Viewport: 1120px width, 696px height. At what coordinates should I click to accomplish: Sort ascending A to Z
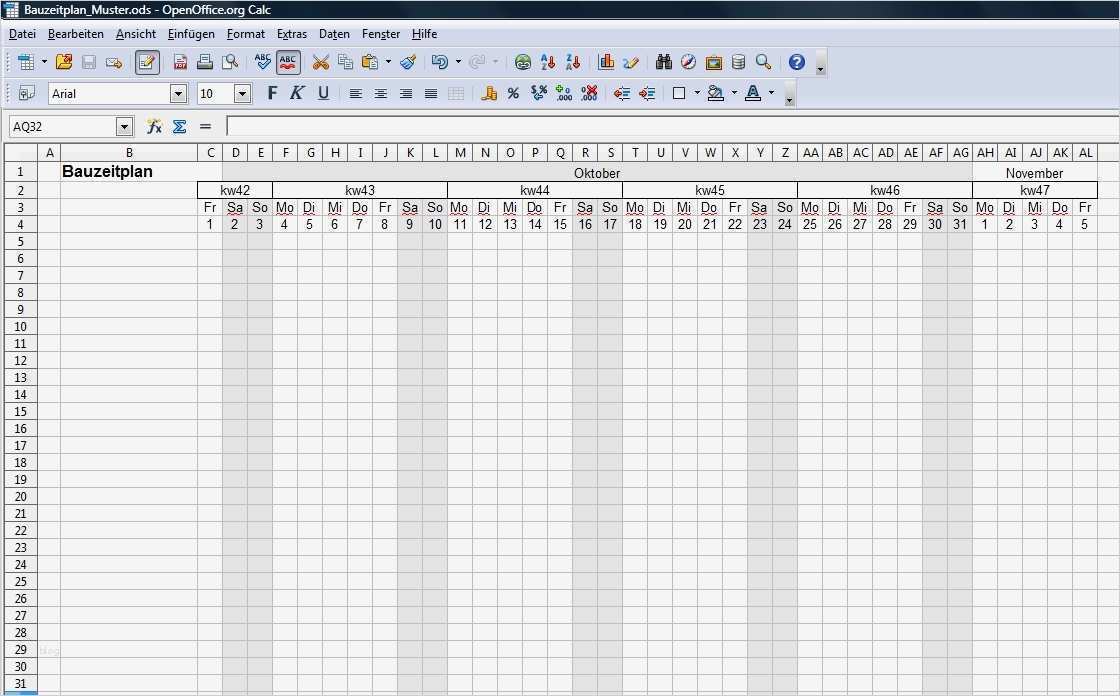548,62
